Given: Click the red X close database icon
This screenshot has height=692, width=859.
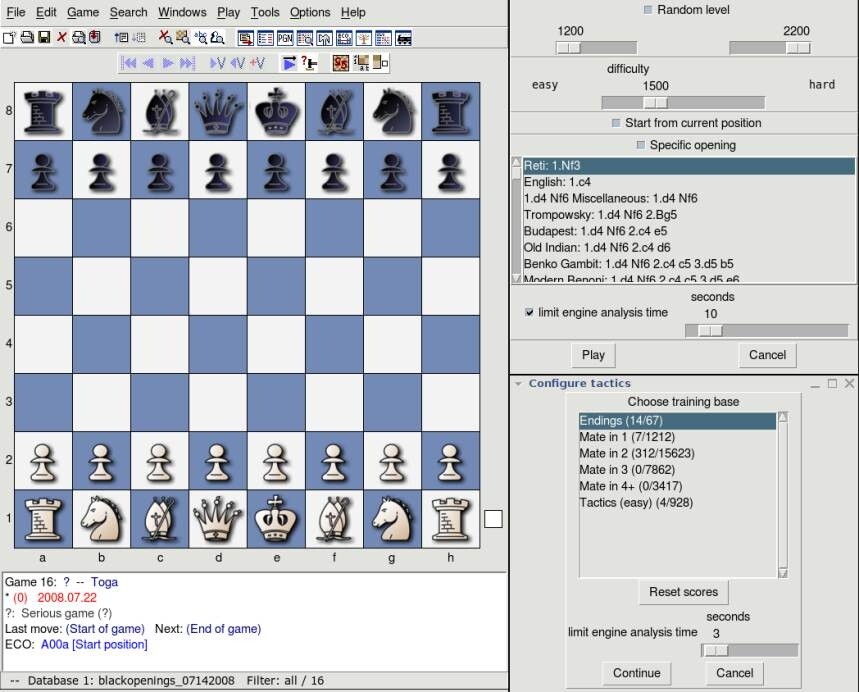Looking at the screenshot, I should (61, 38).
